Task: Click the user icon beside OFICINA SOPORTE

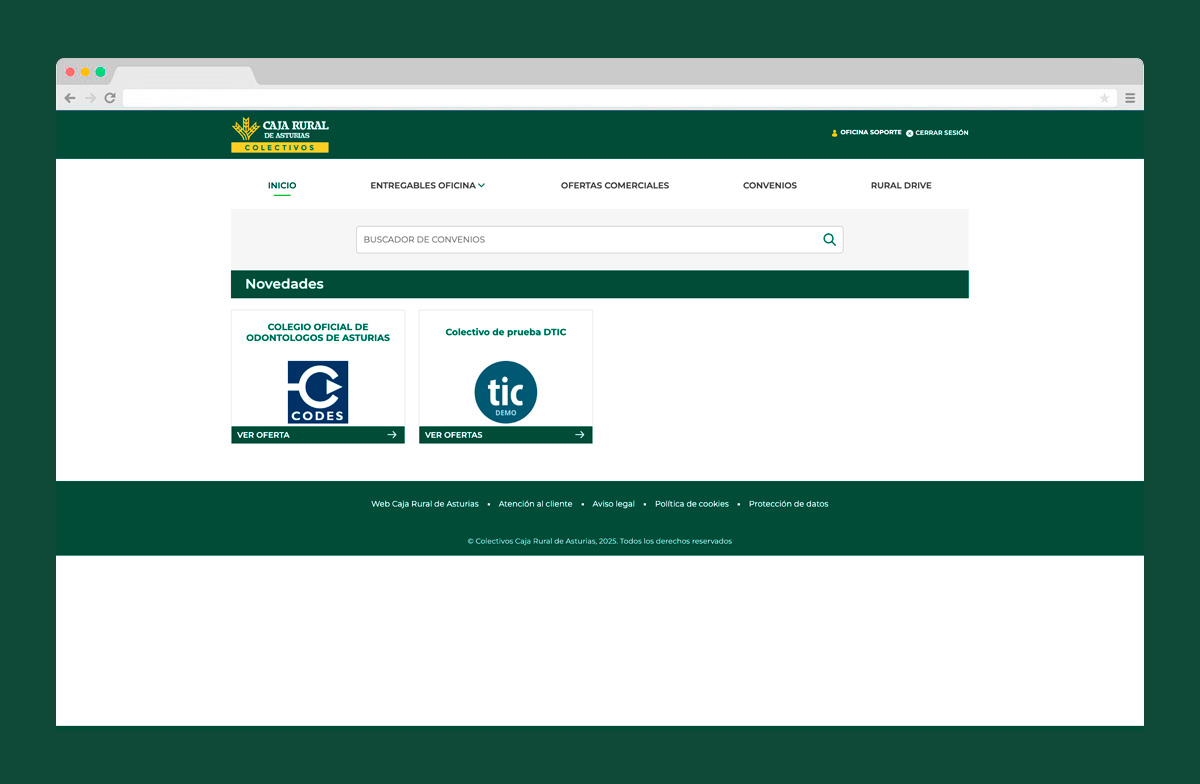Action: pyautogui.click(x=834, y=132)
